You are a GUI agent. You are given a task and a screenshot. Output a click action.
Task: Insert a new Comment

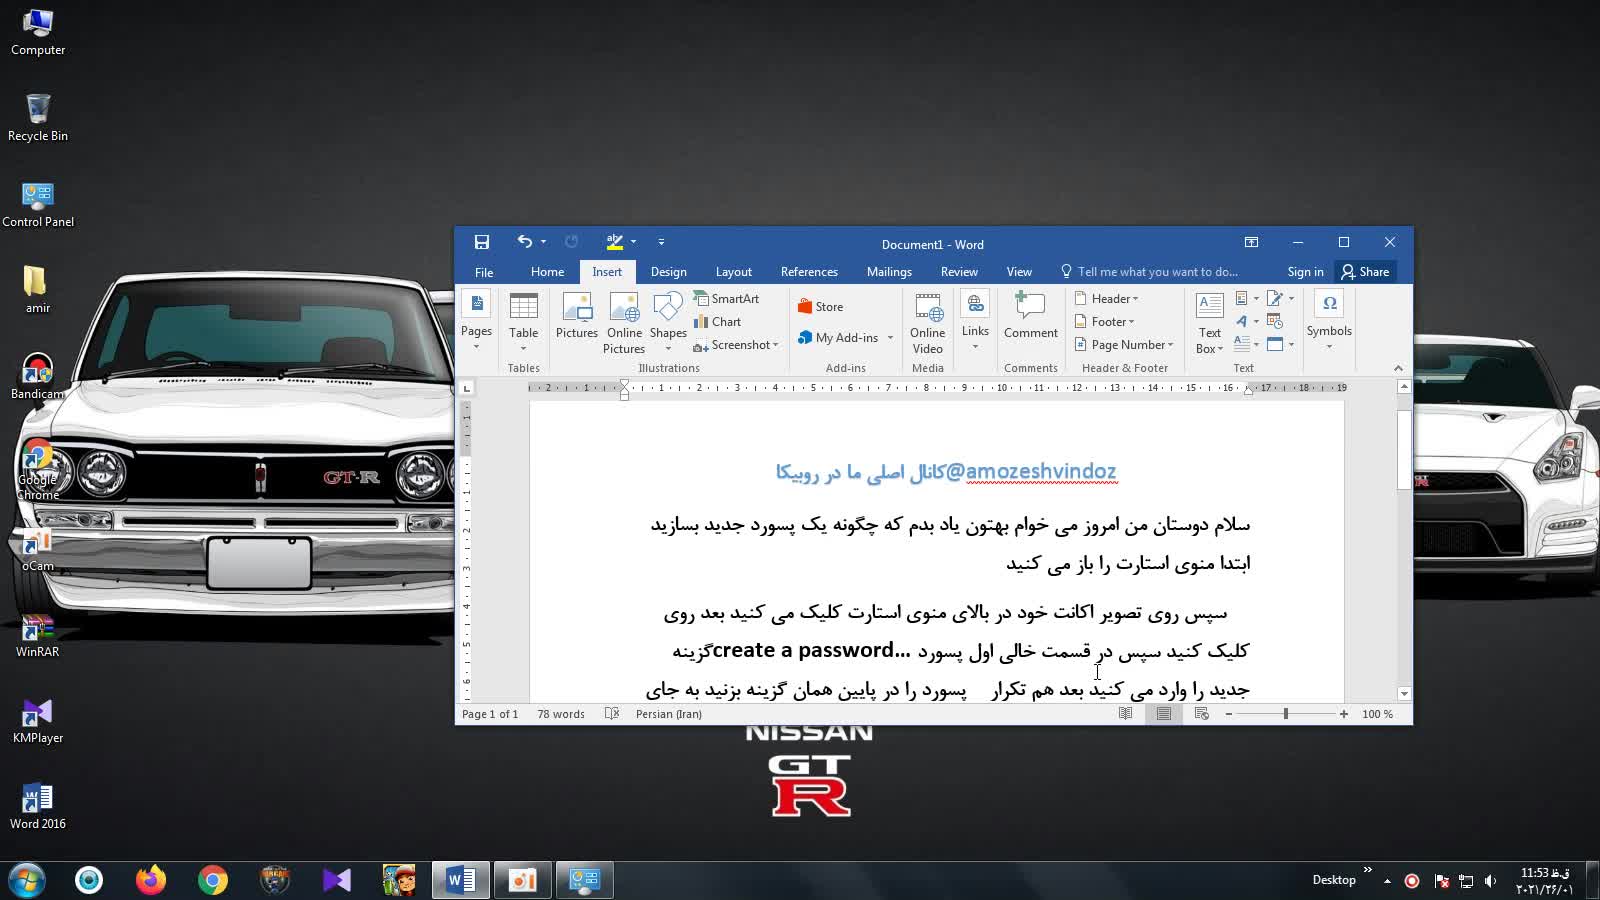pyautogui.click(x=1030, y=318)
